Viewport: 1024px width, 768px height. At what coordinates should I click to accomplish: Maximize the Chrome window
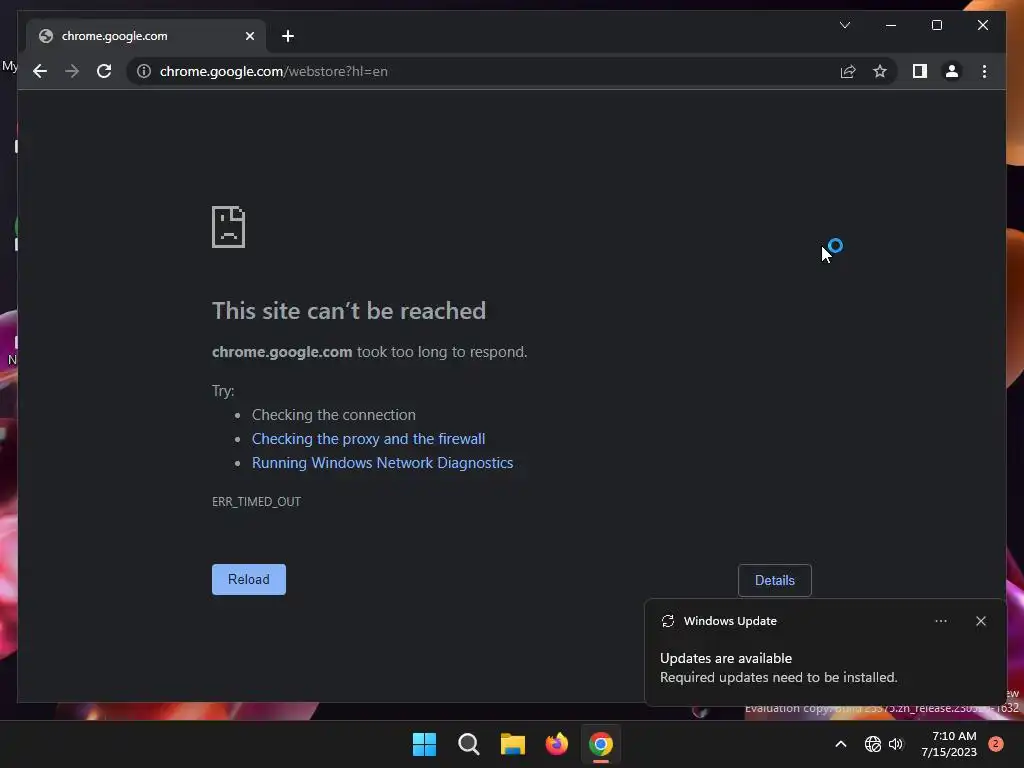936,25
